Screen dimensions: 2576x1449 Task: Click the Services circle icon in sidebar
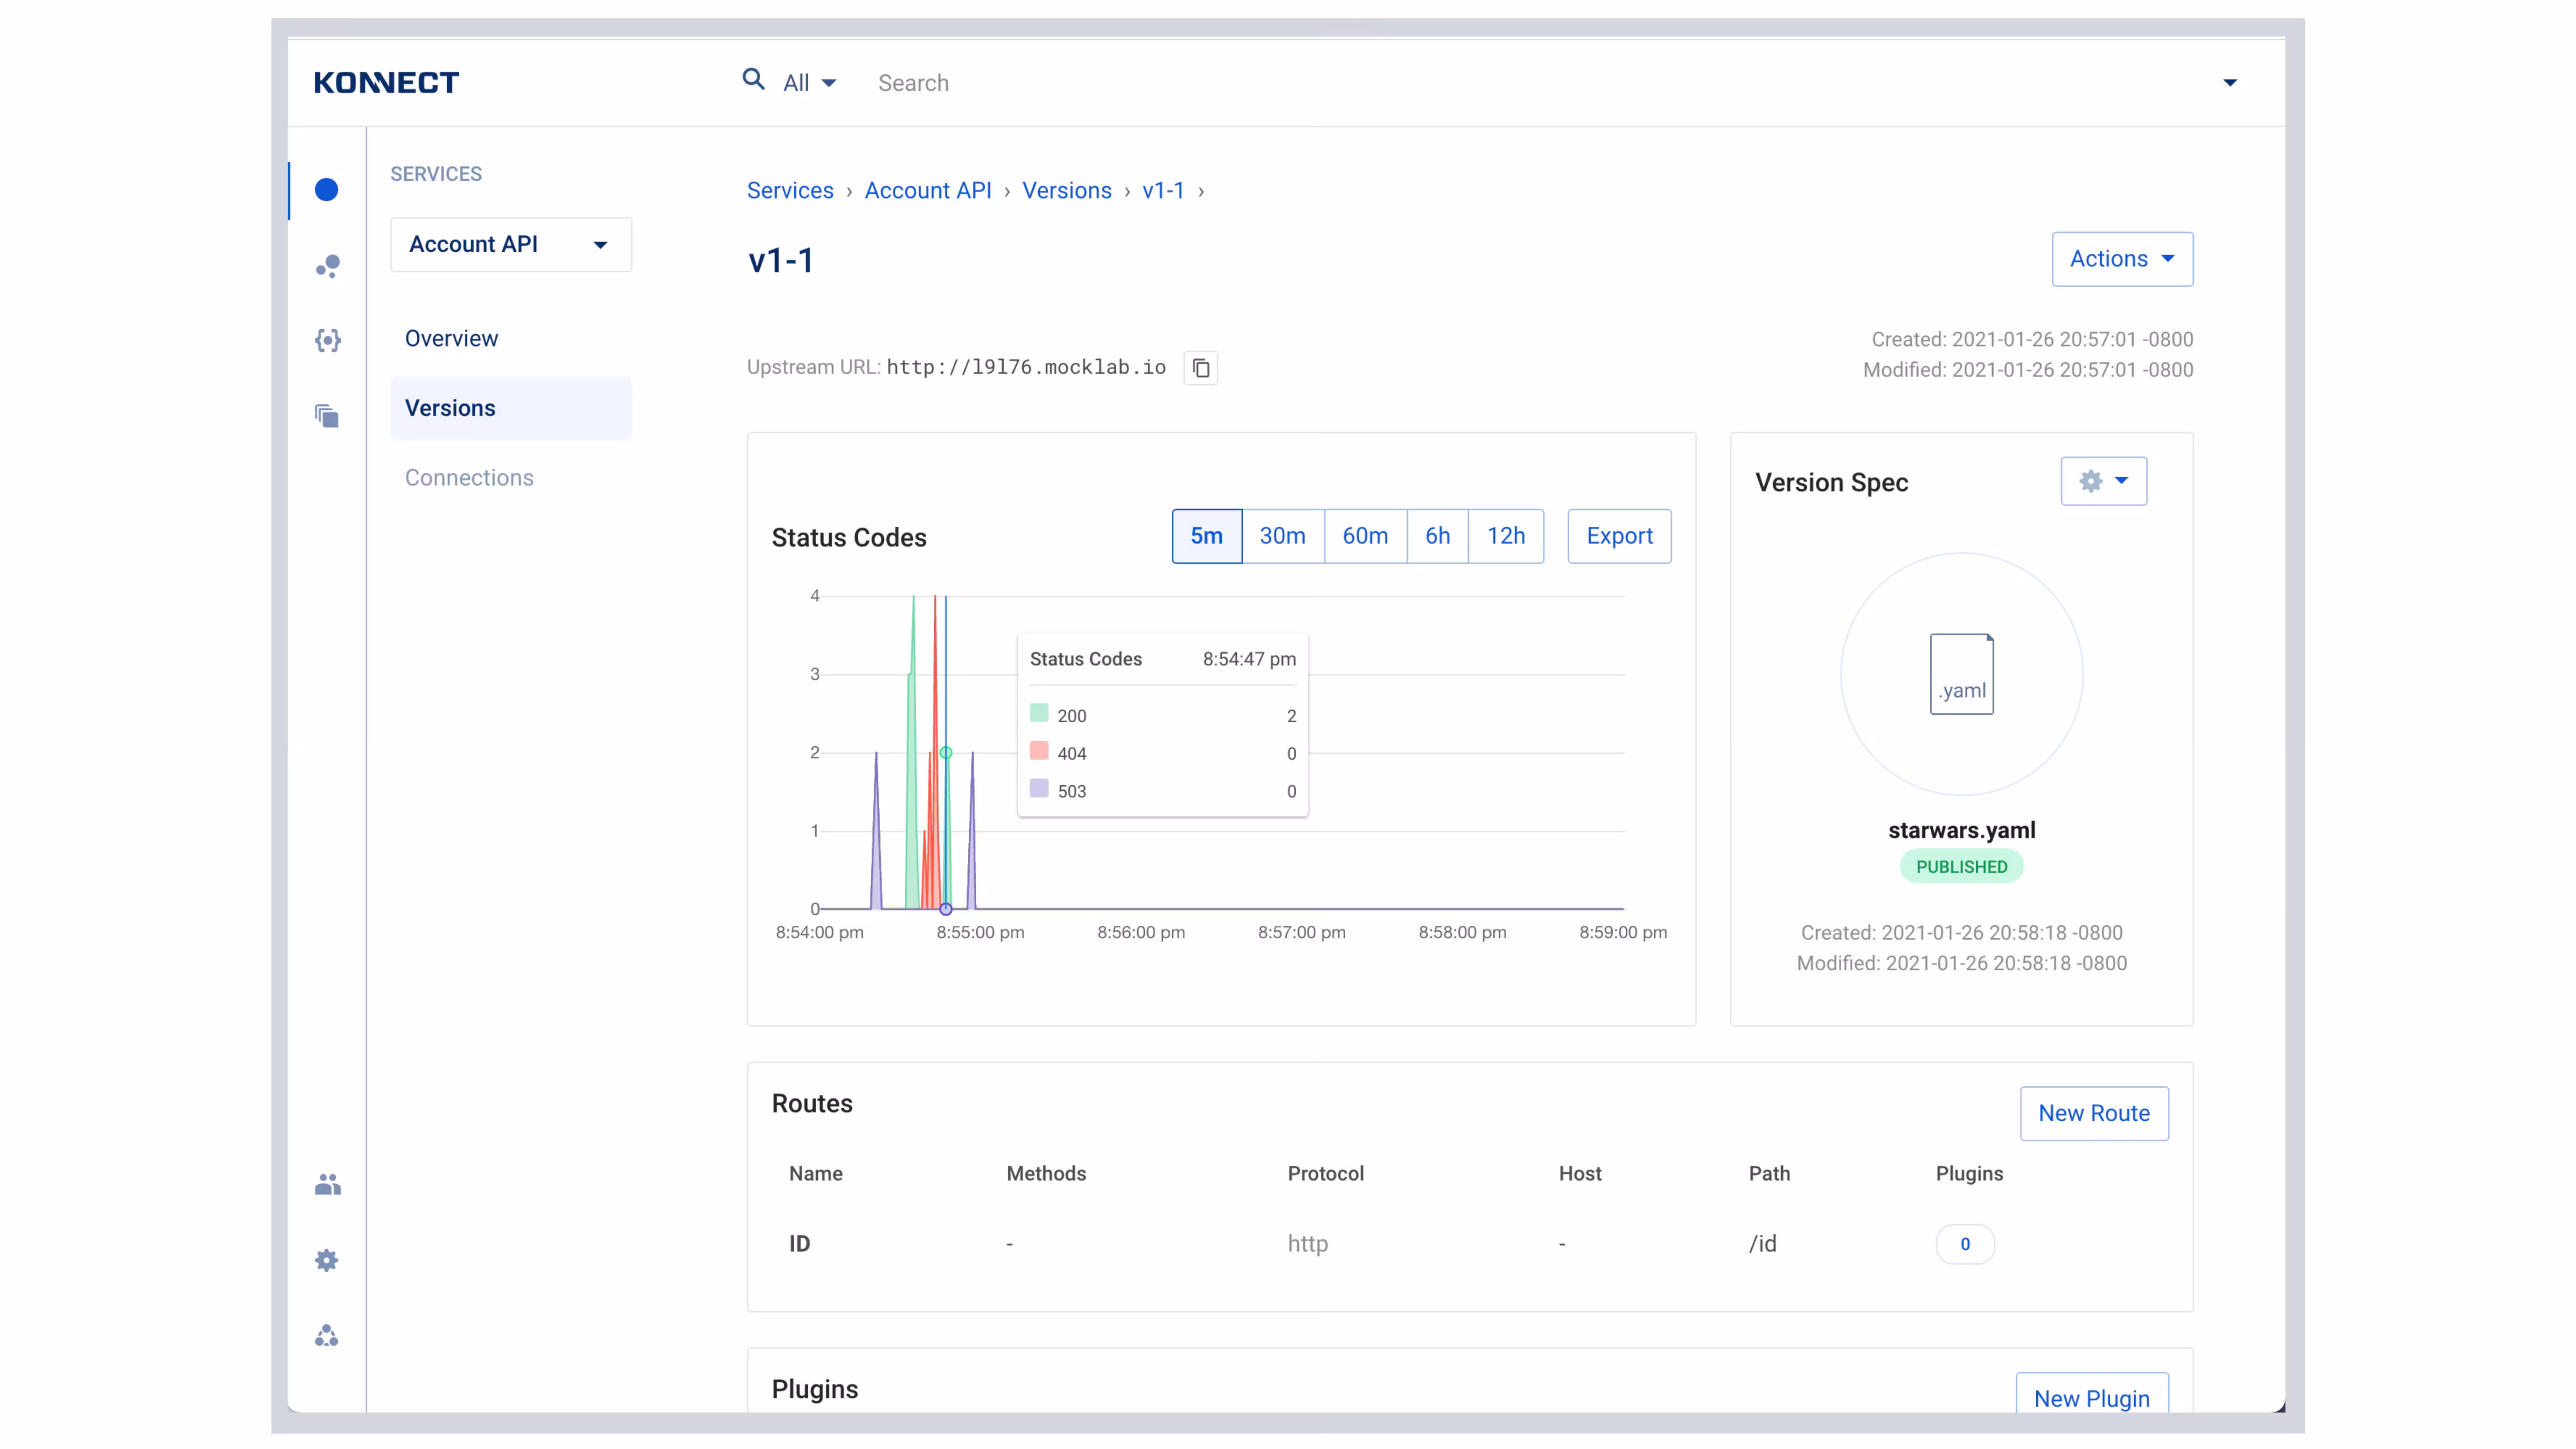[326, 190]
